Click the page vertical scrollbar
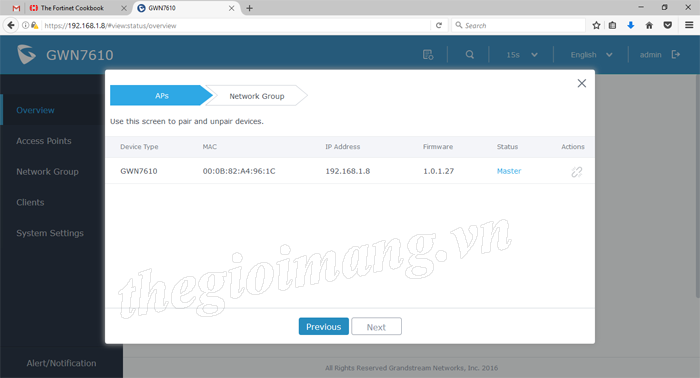Viewport: 700px width, 378px height. click(697, 185)
